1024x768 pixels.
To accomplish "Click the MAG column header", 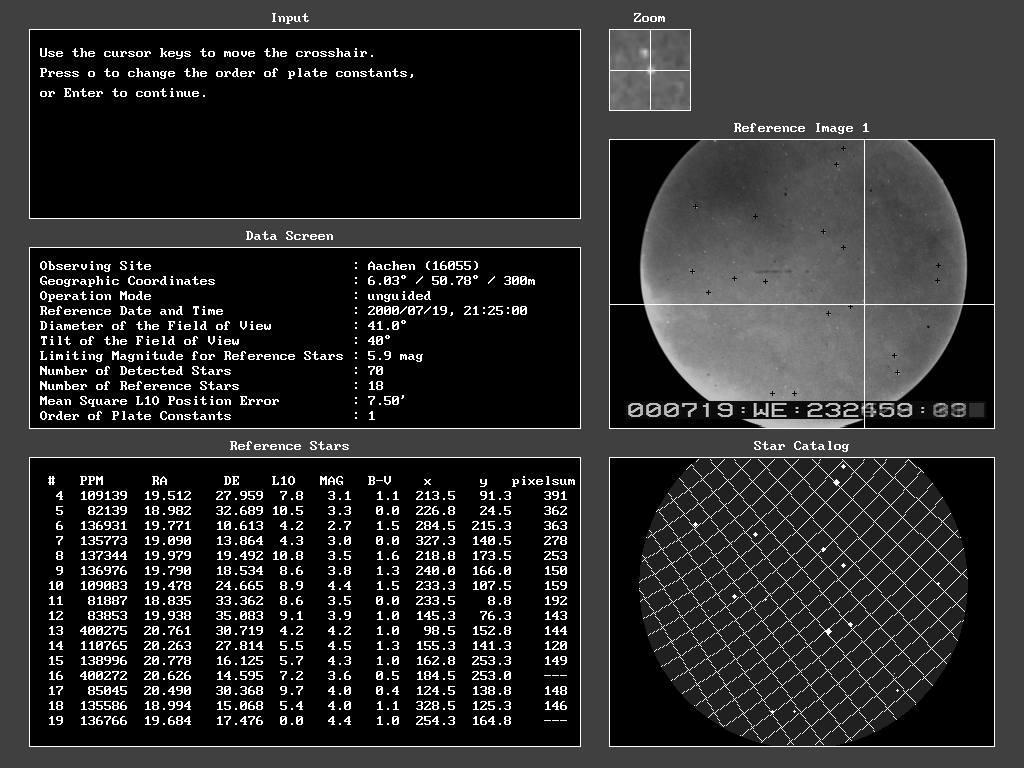I will [x=331, y=481].
